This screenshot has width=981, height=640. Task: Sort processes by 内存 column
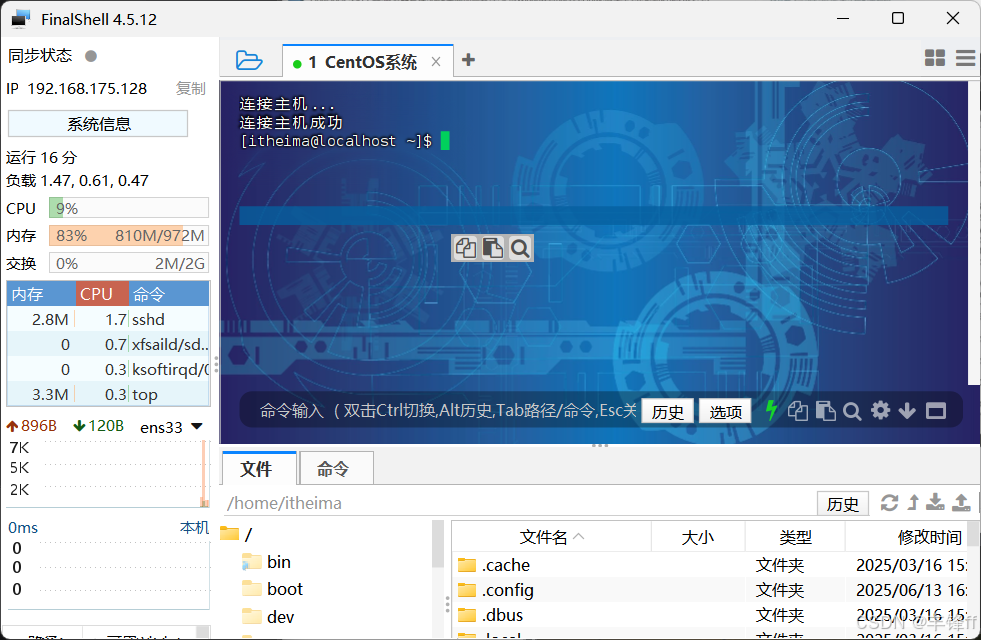point(41,294)
